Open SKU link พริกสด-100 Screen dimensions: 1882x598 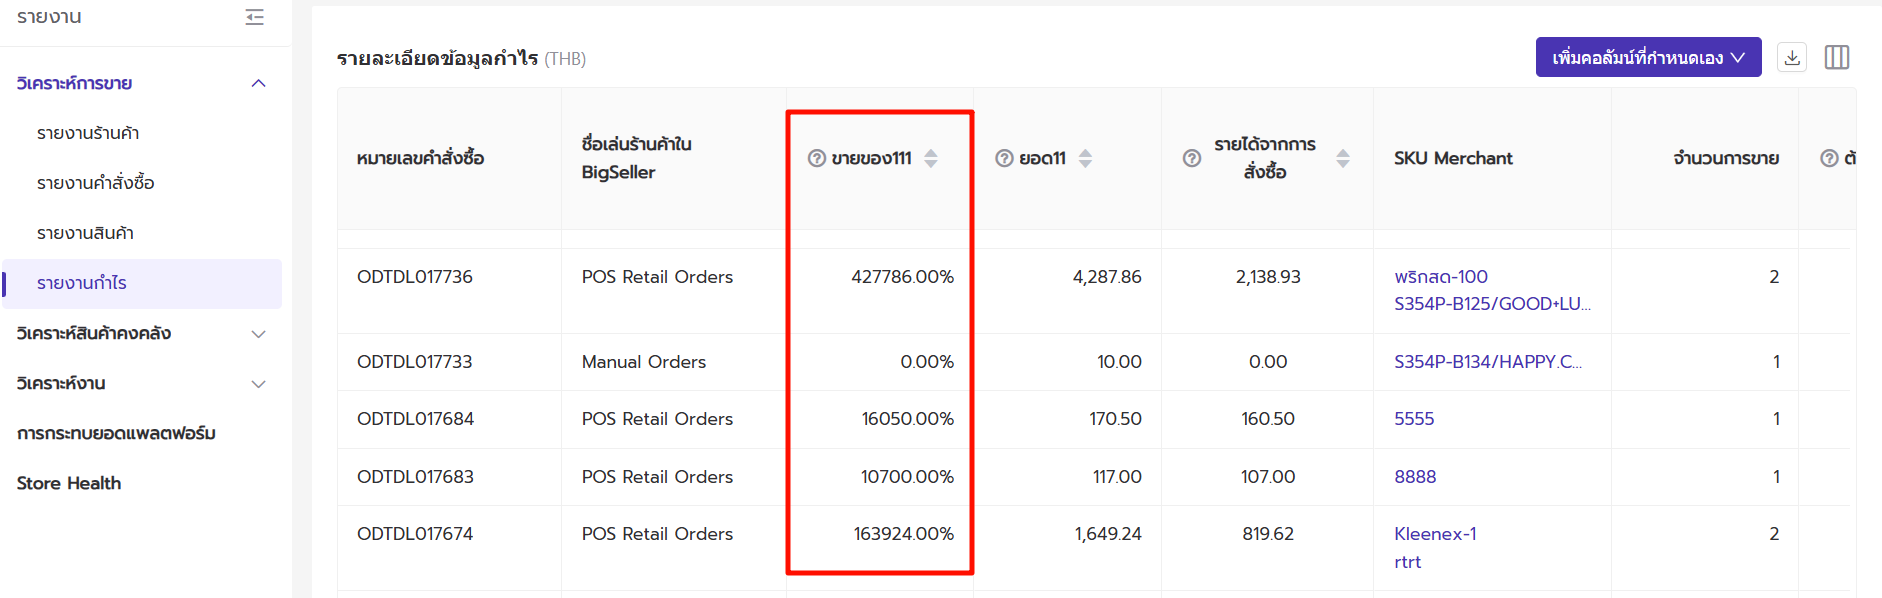click(x=1441, y=277)
